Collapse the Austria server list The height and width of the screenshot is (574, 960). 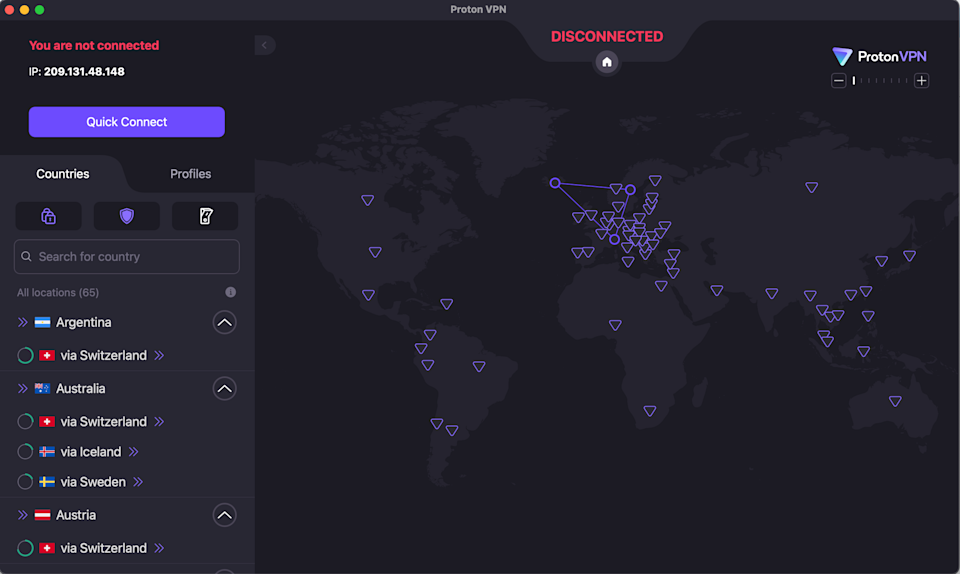coord(225,515)
